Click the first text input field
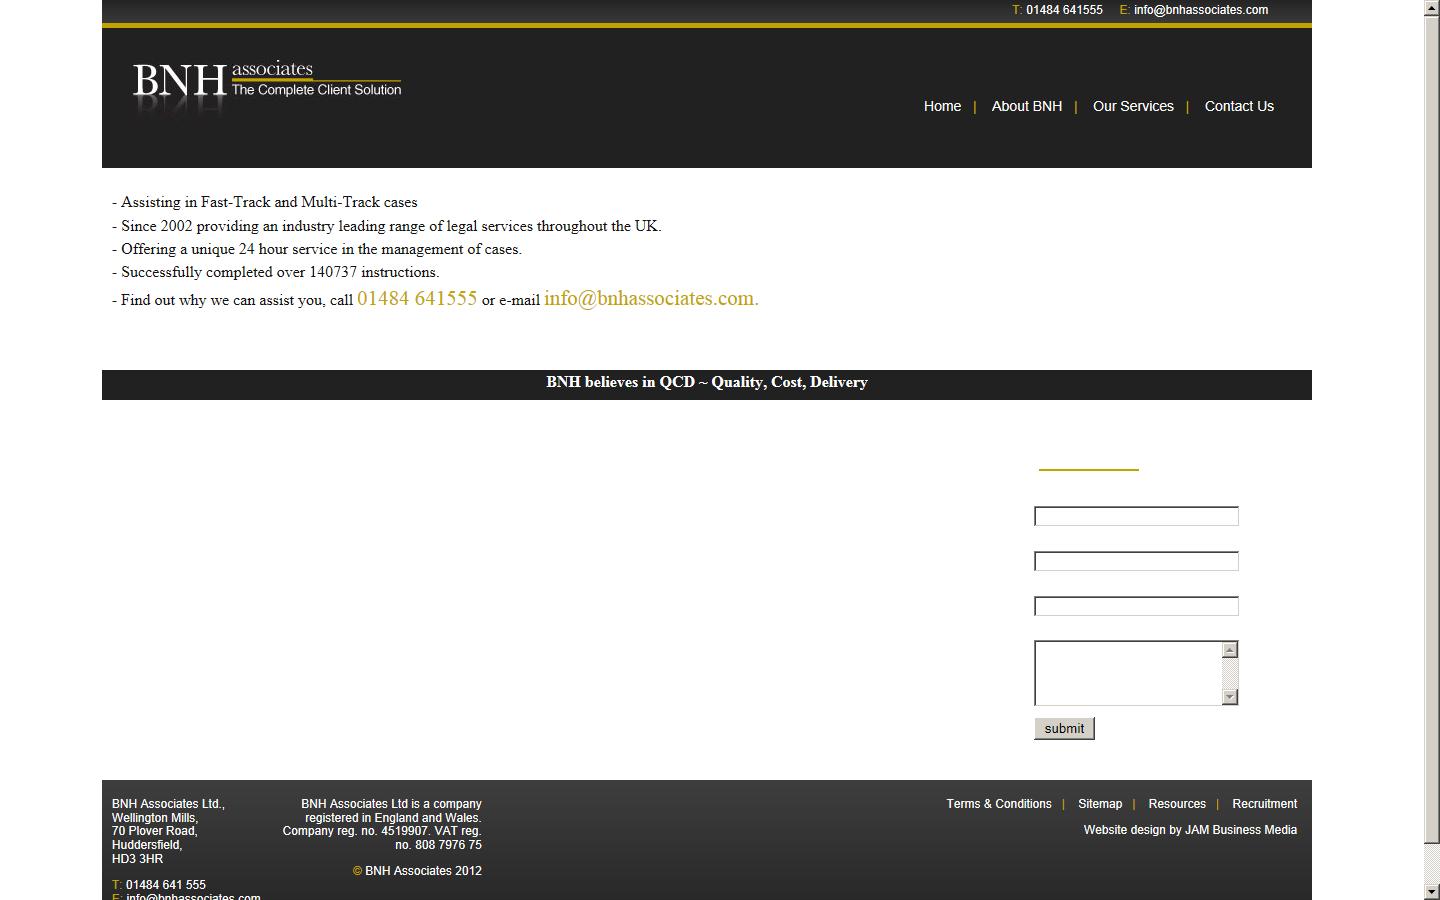This screenshot has width=1440, height=900. tap(1136, 515)
